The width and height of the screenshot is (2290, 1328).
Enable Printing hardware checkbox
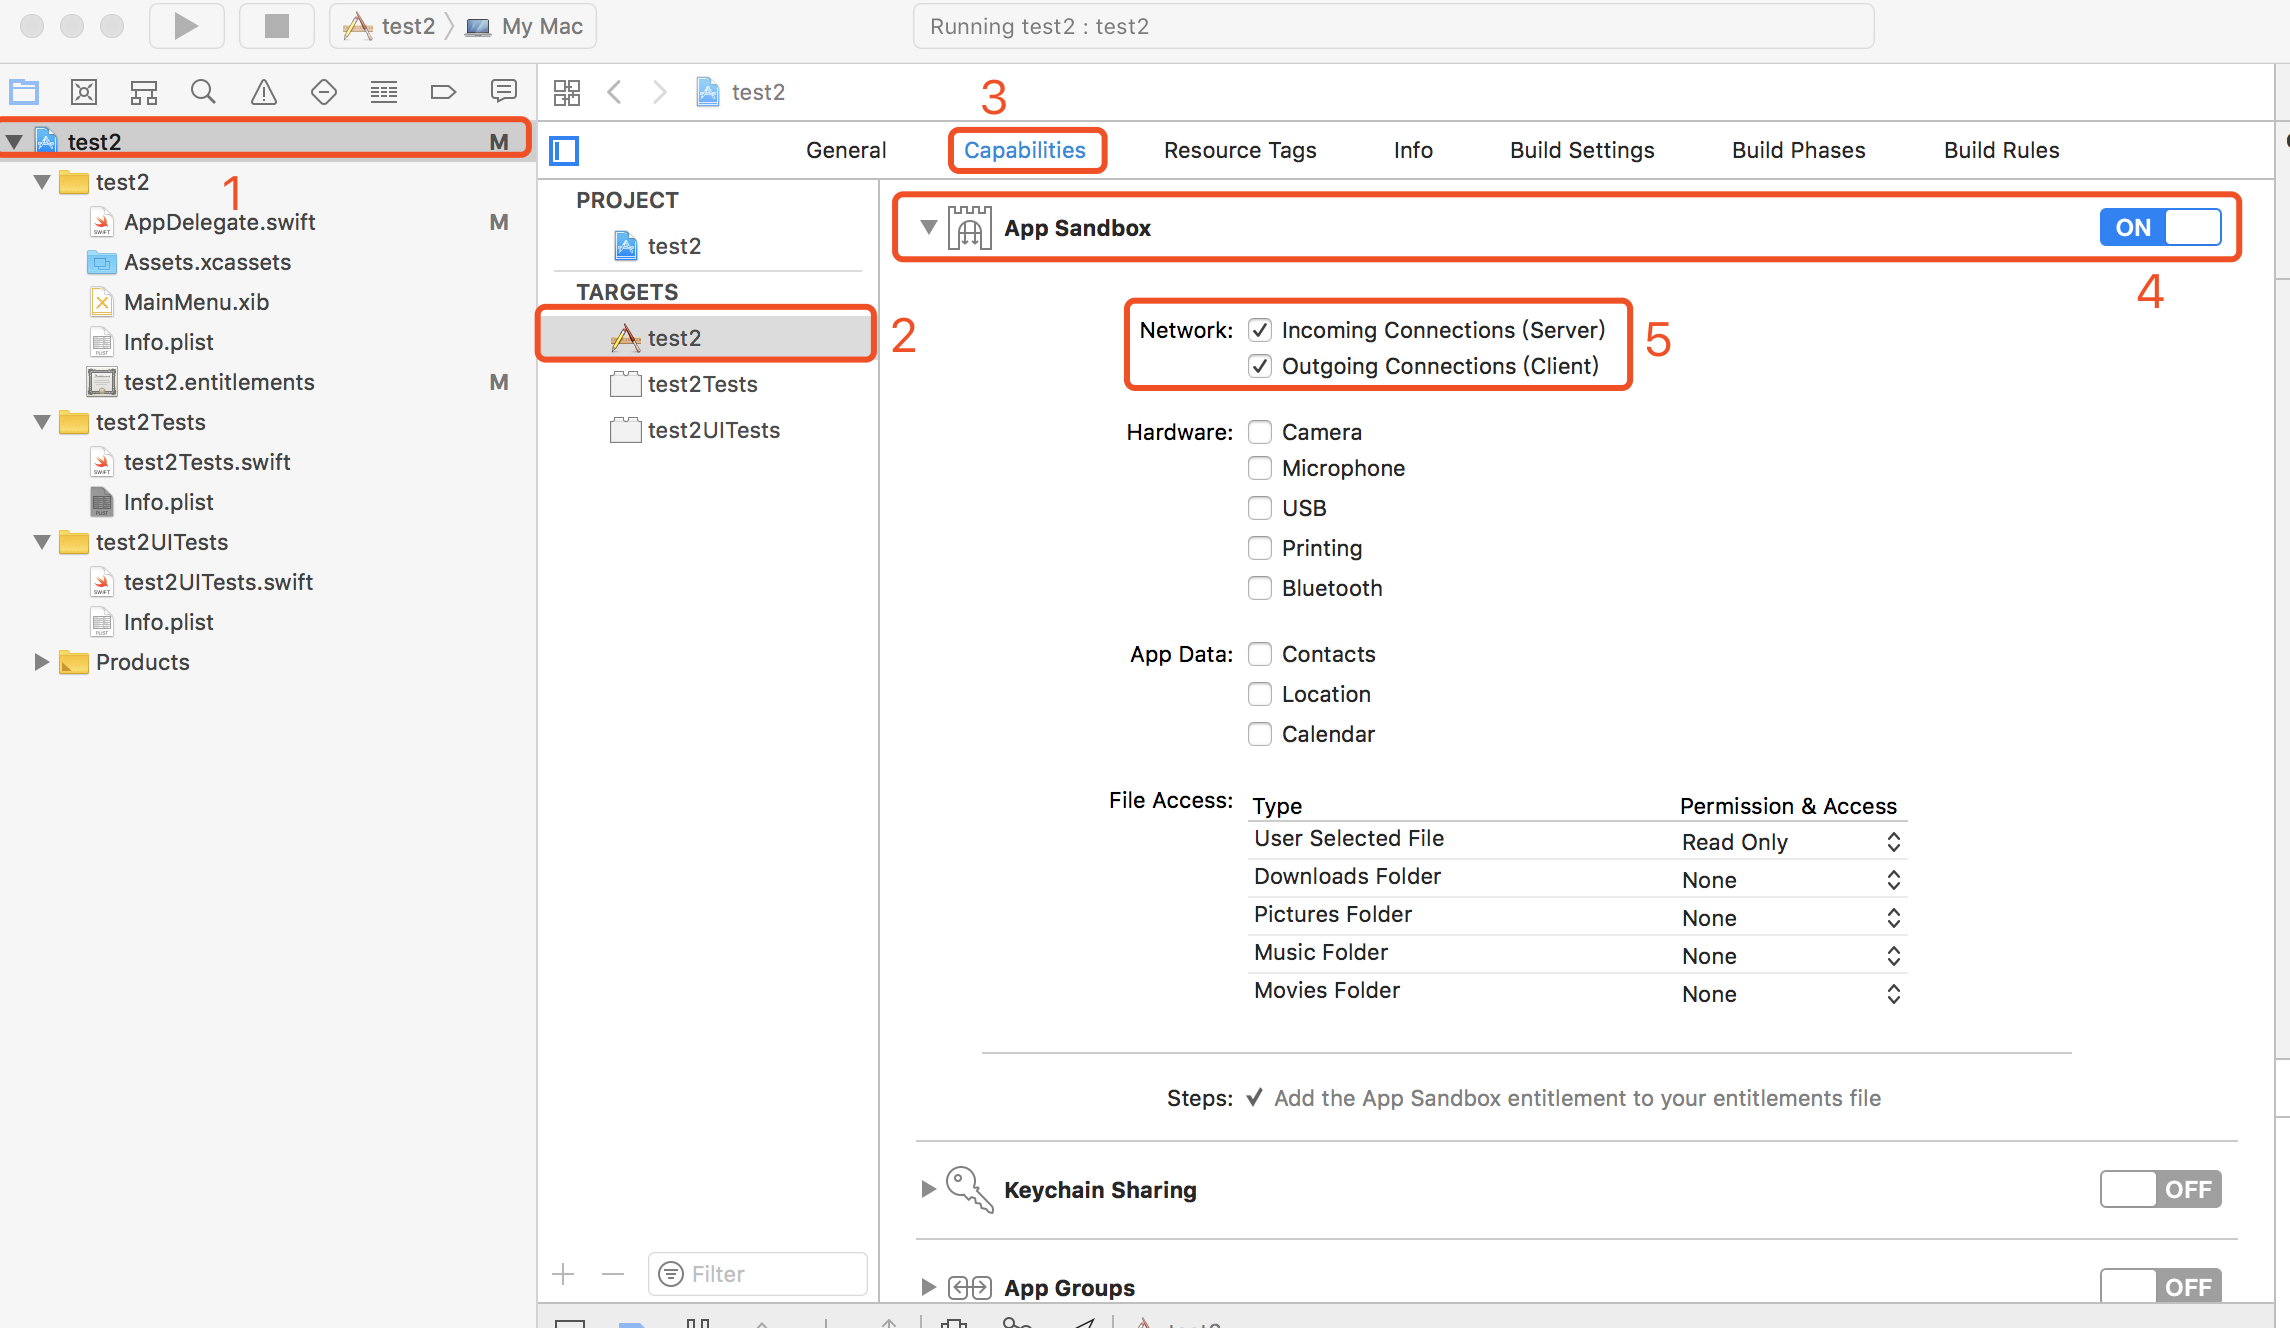point(1260,548)
